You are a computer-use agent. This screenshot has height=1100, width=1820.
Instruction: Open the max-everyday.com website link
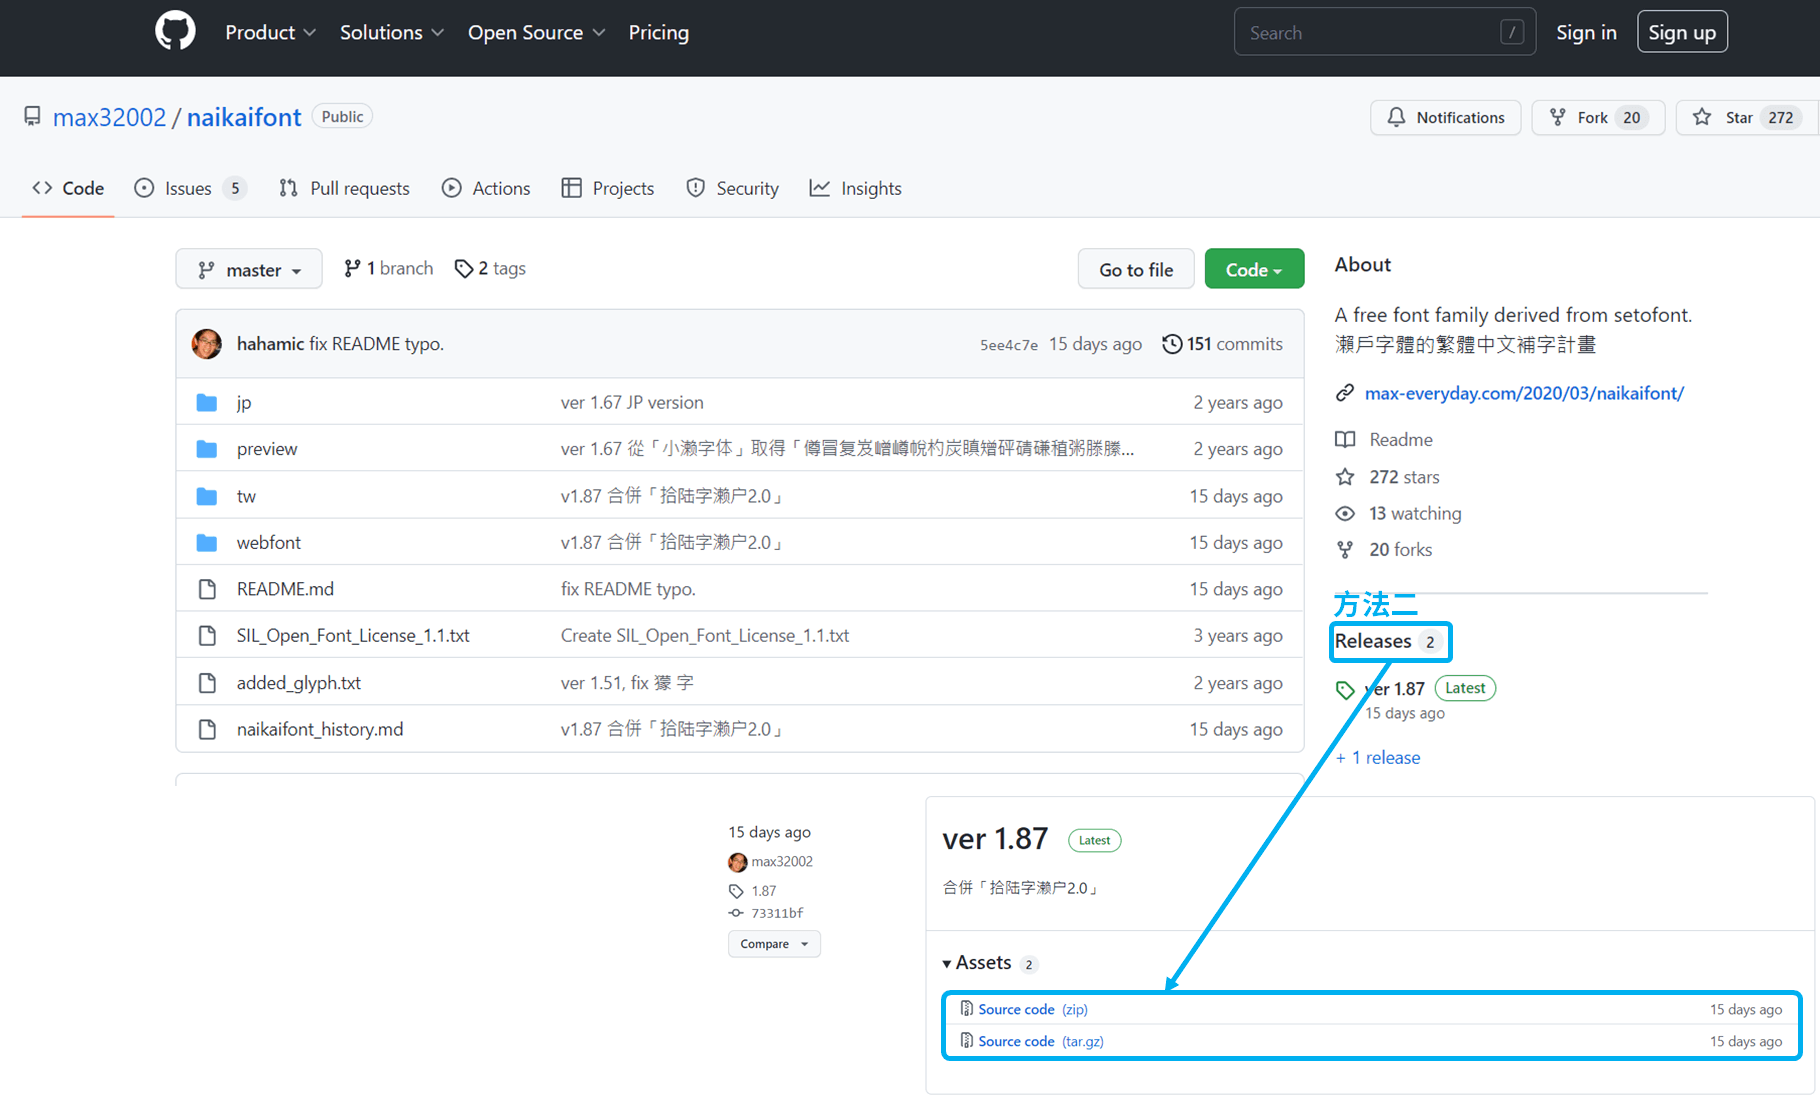click(x=1524, y=393)
